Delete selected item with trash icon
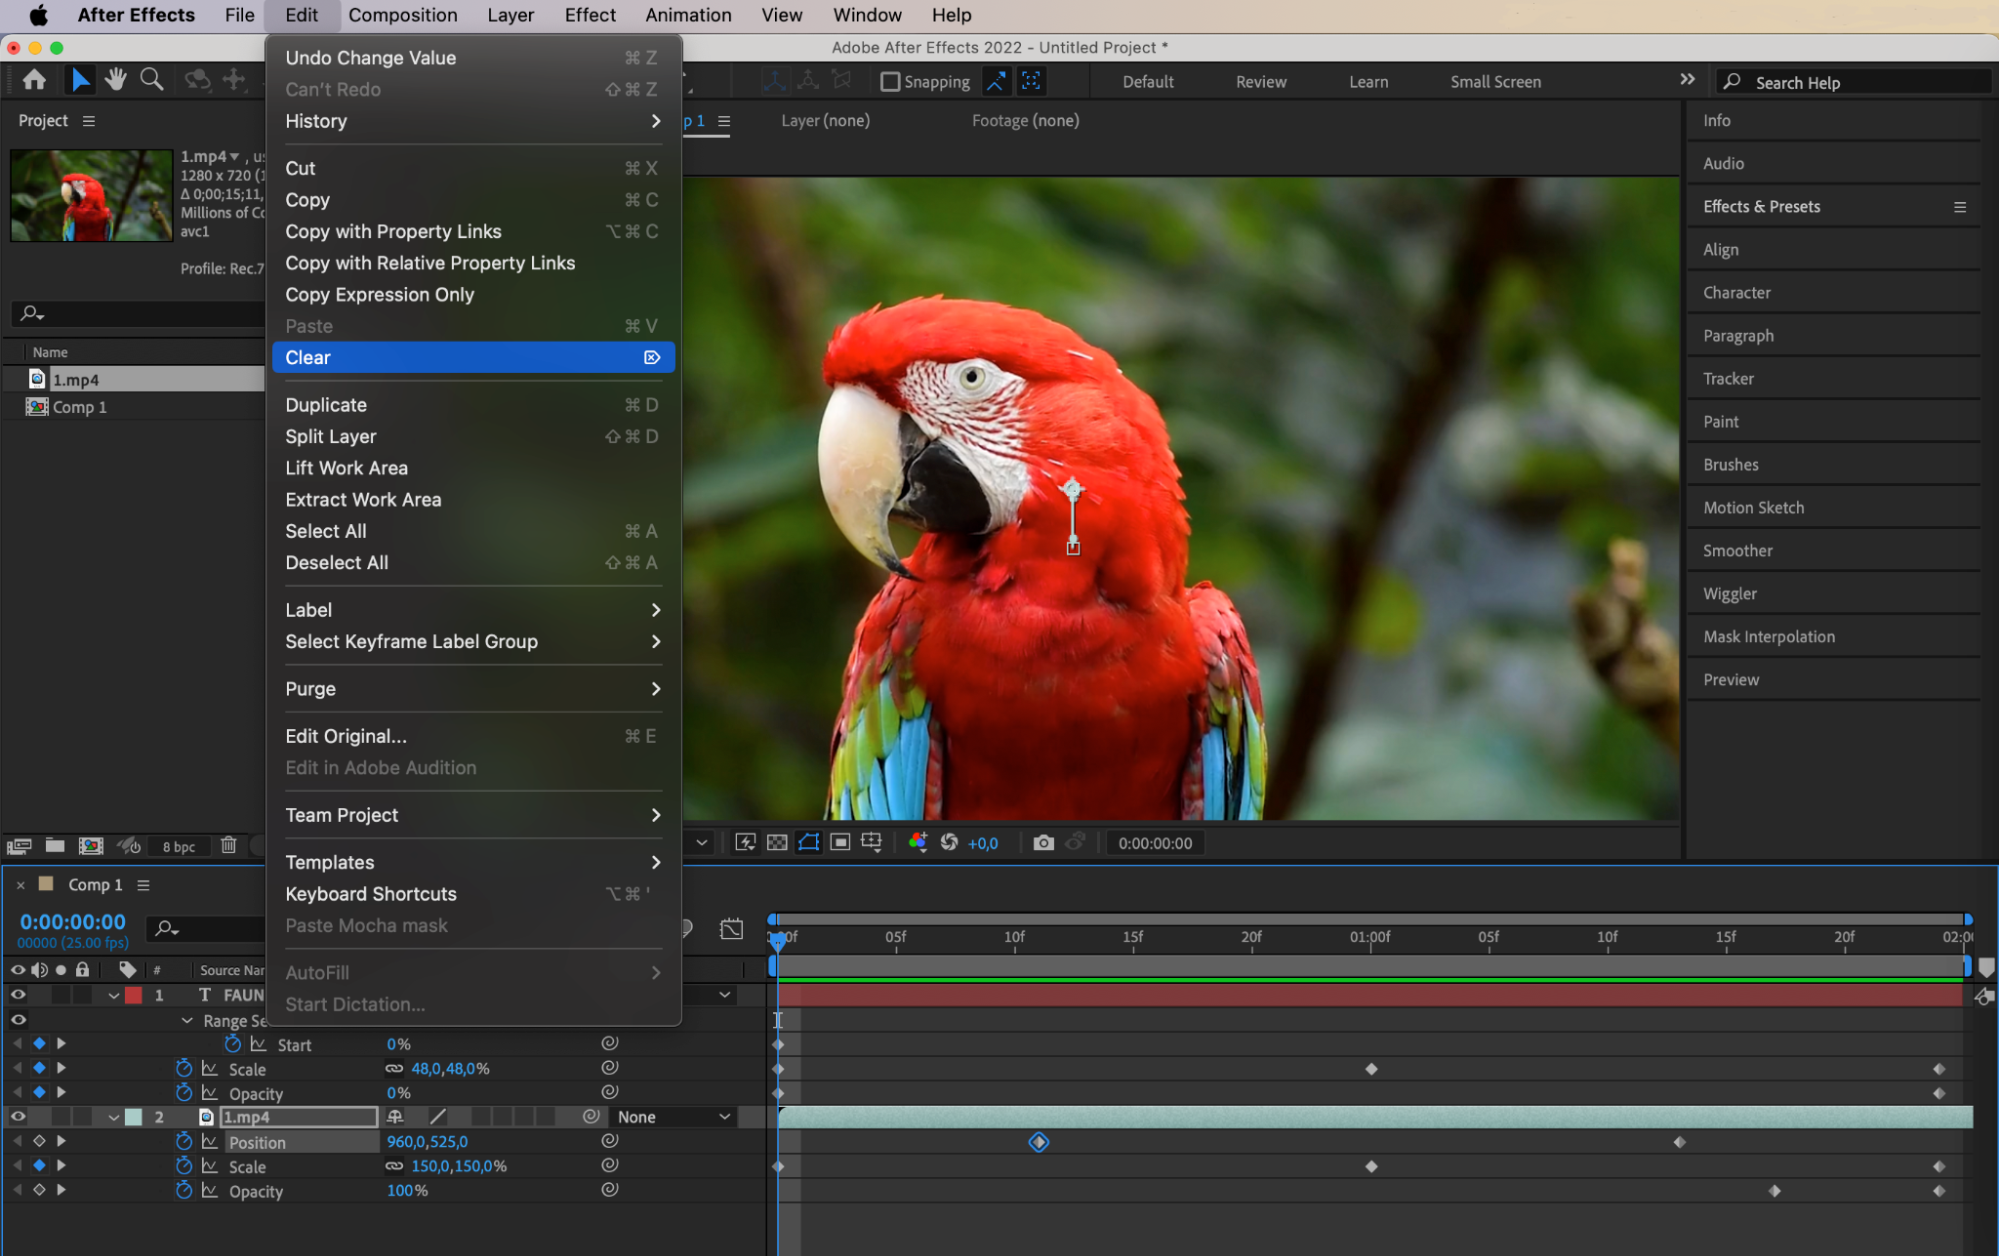Viewport: 1999px width, 1257px height. coord(228,846)
